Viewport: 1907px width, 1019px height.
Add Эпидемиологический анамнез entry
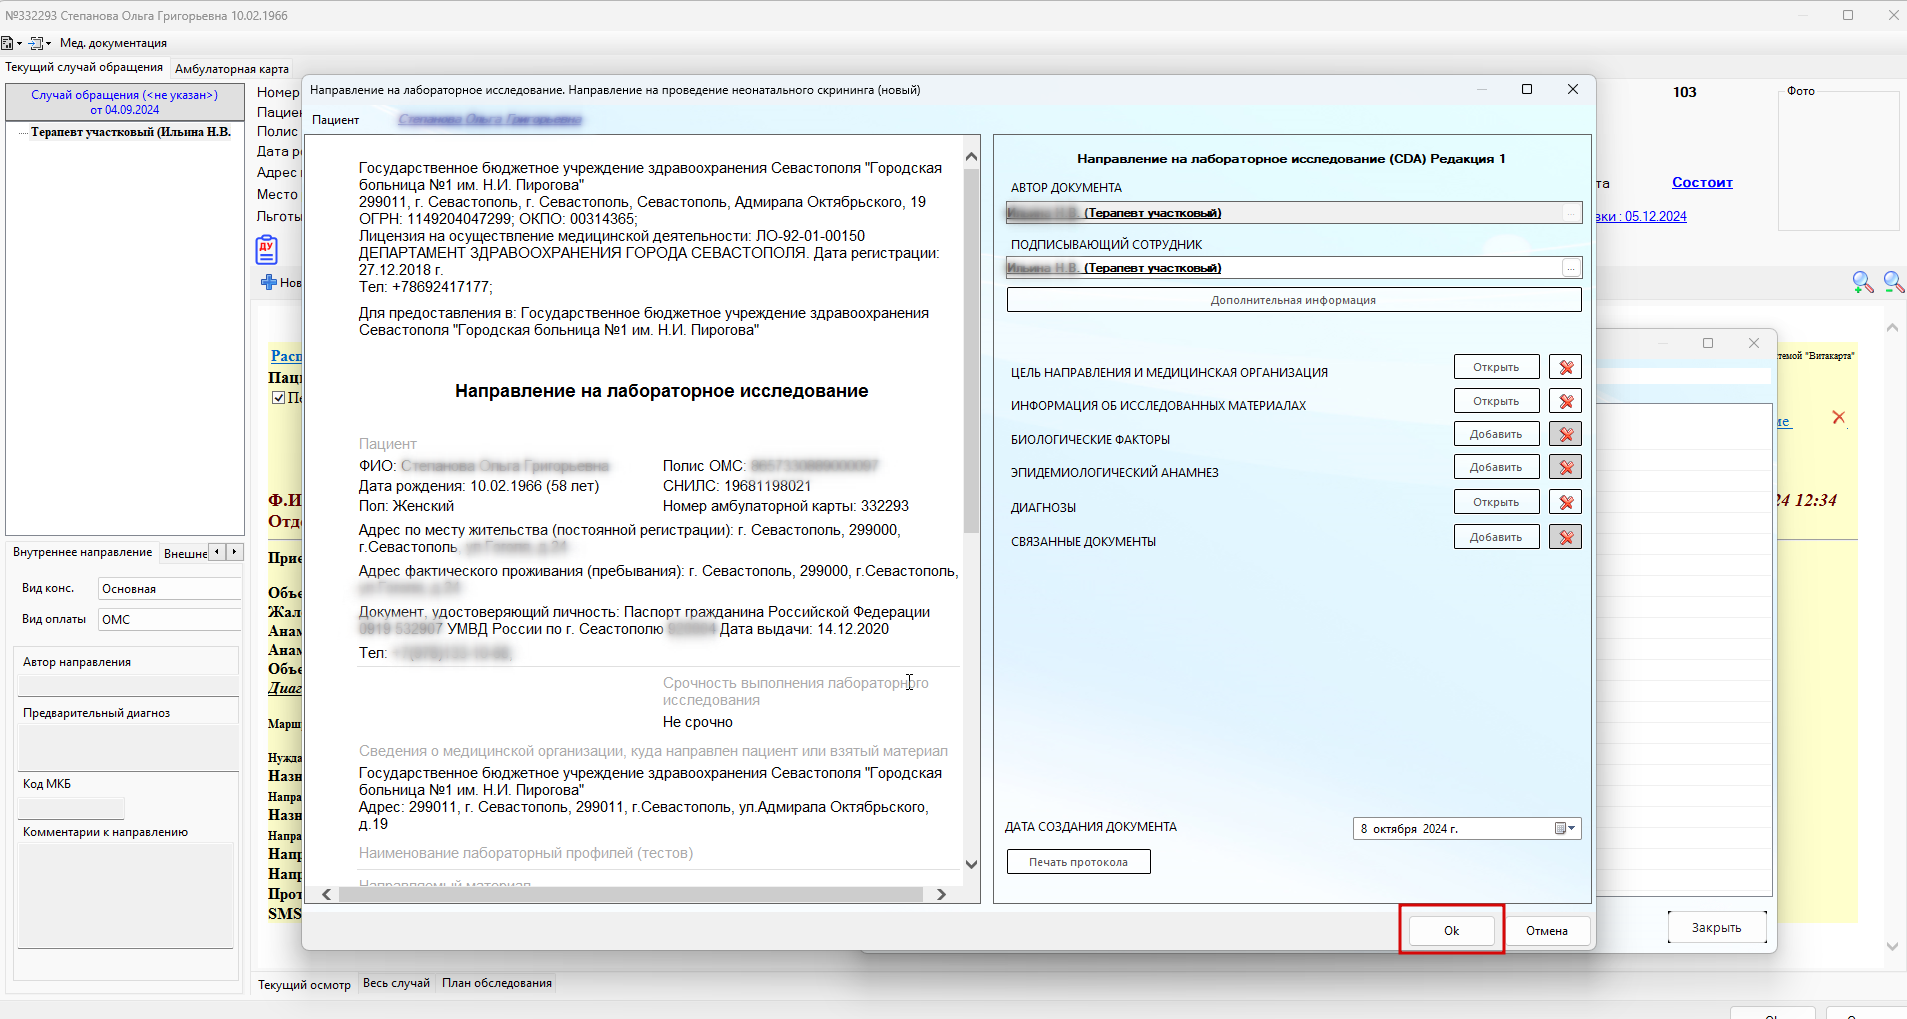click(1496, 467)
